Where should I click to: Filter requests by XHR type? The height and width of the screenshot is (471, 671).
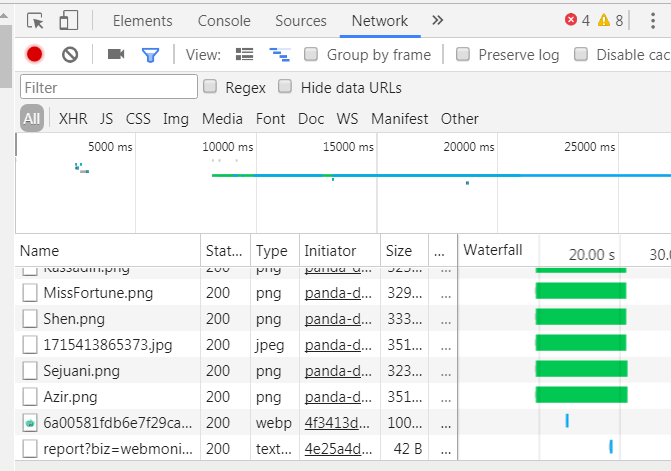[73, 118]
